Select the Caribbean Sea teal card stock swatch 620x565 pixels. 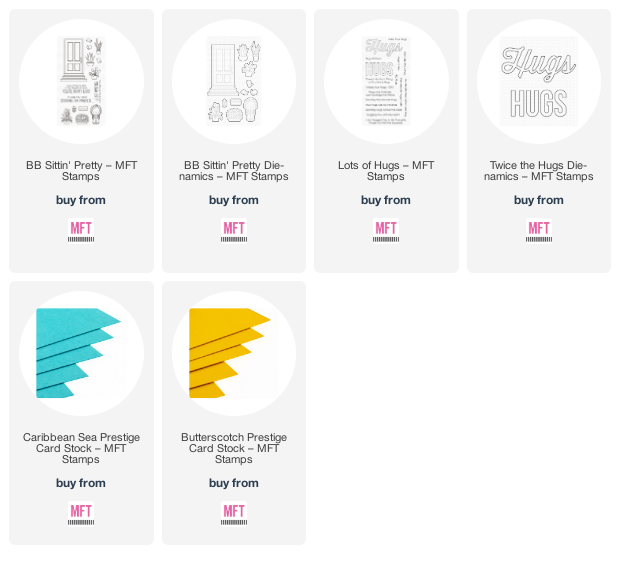(81, 353)
